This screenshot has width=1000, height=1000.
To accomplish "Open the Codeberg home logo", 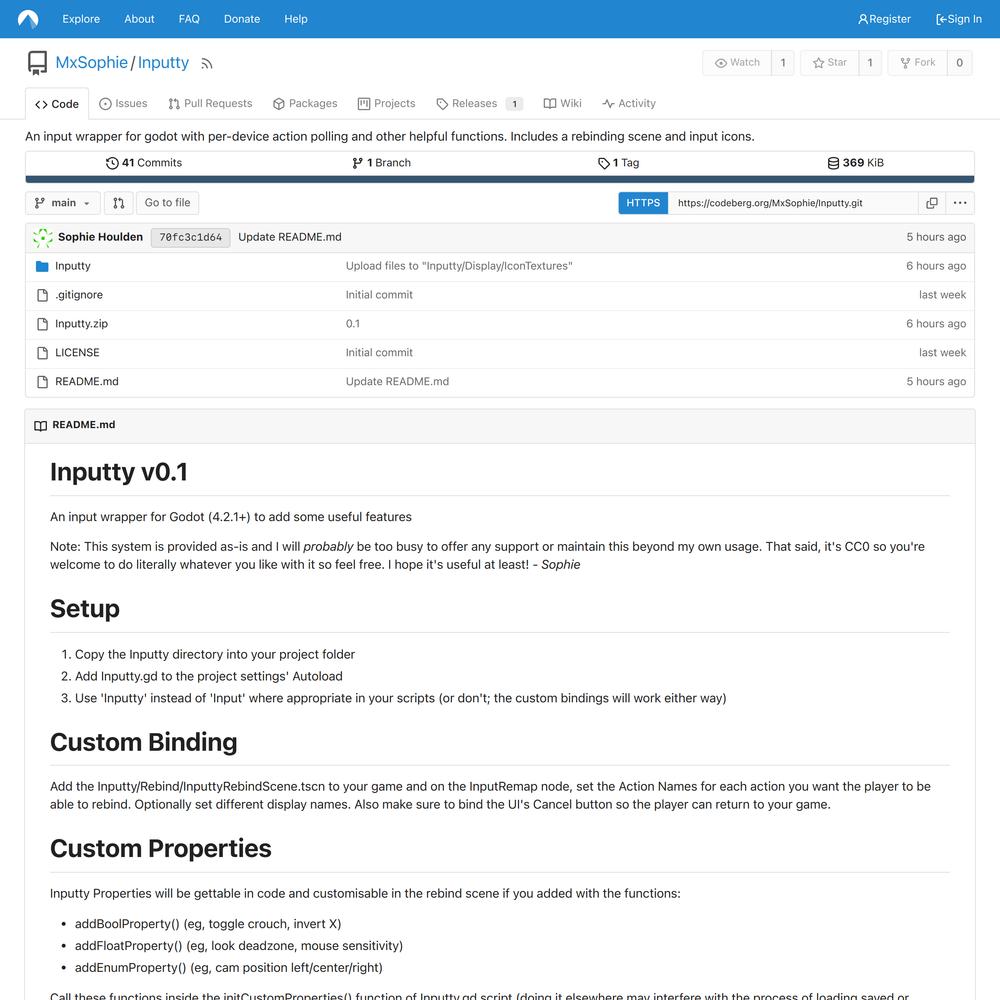I will tap(28, 19).
